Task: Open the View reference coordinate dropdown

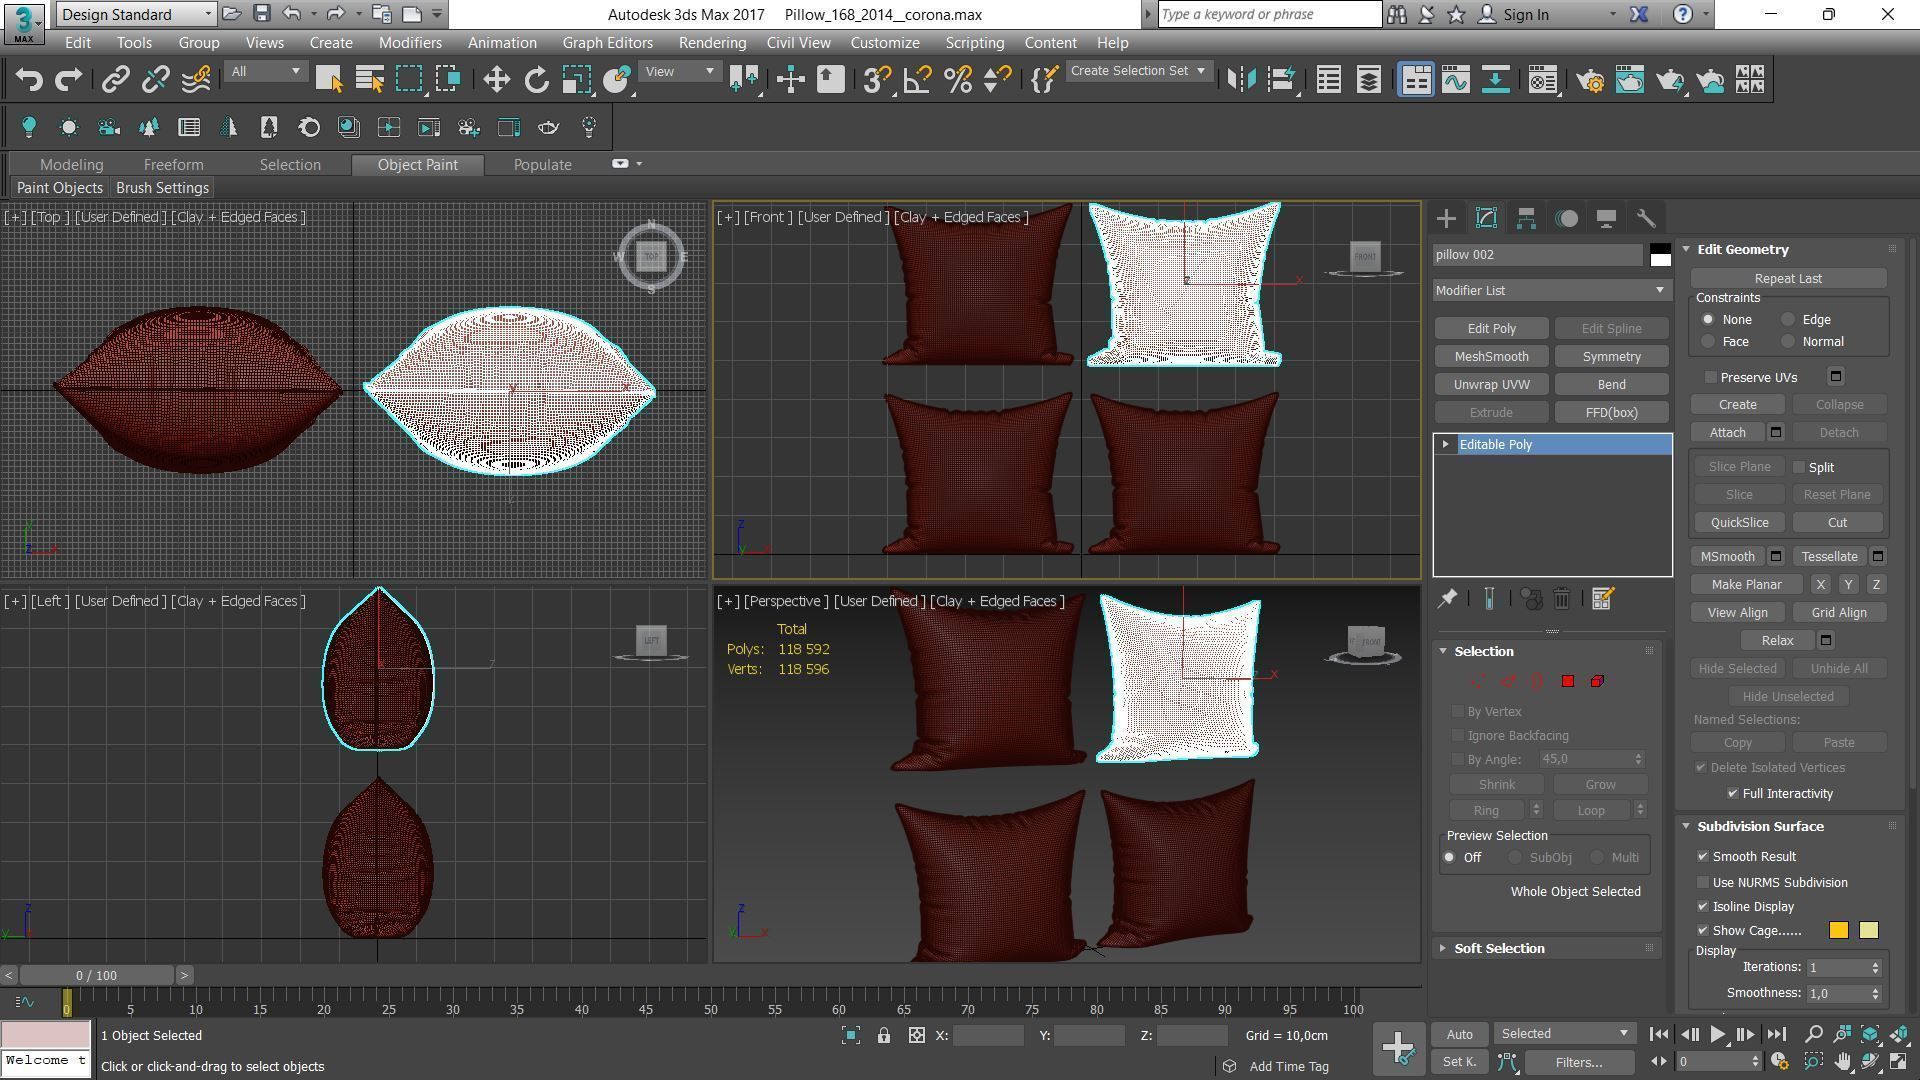Action: pyautogui.click(x=679, y=72)
